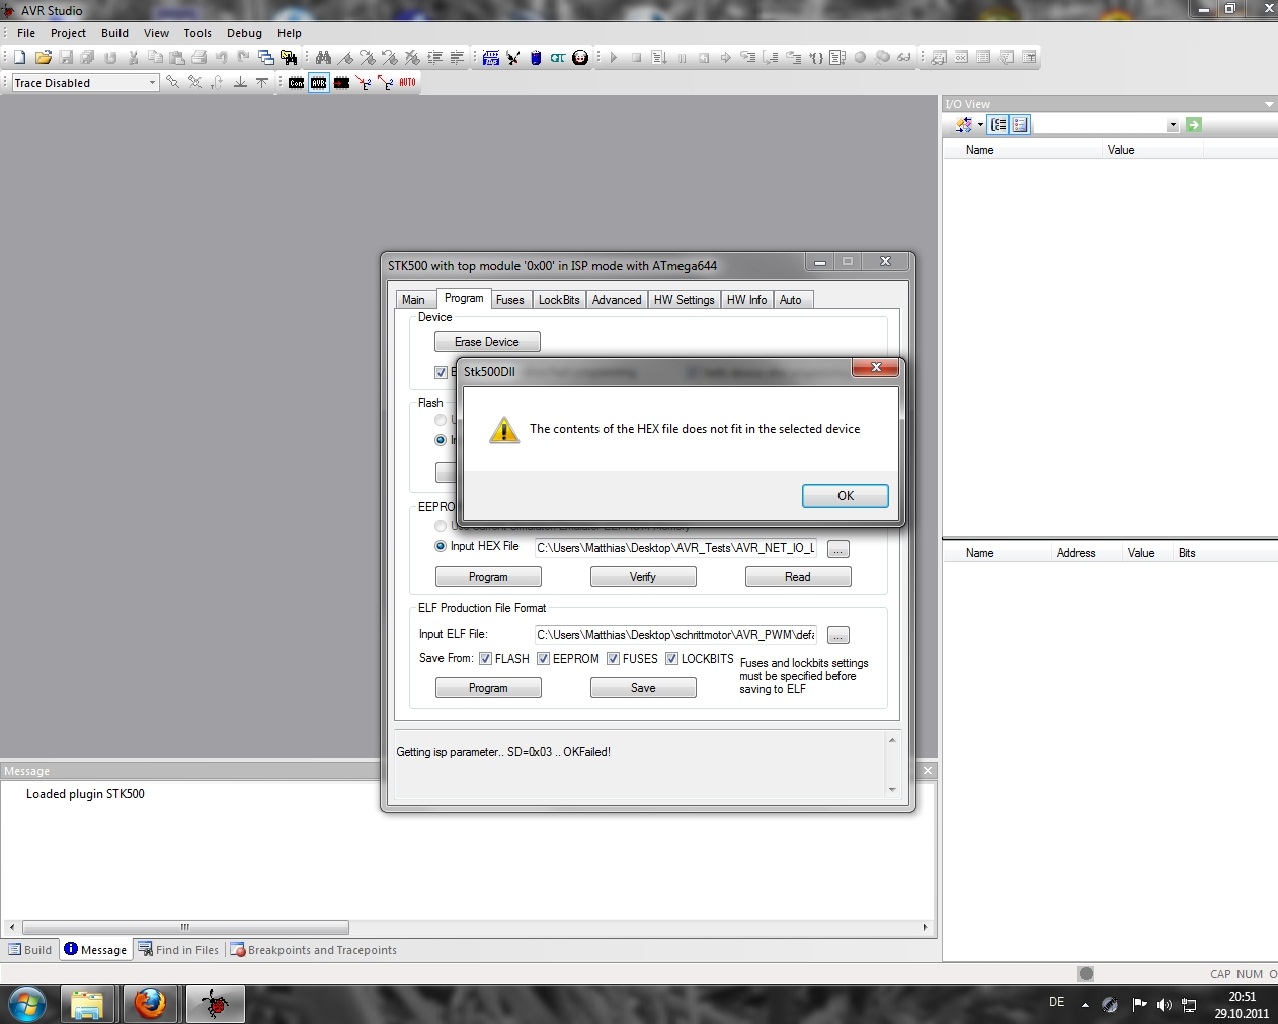Image resolution: width=1278 pixels, height=1024 pixels.
Task: Click the green go arrow in I/O View
Action: (x=1193, y=125)
